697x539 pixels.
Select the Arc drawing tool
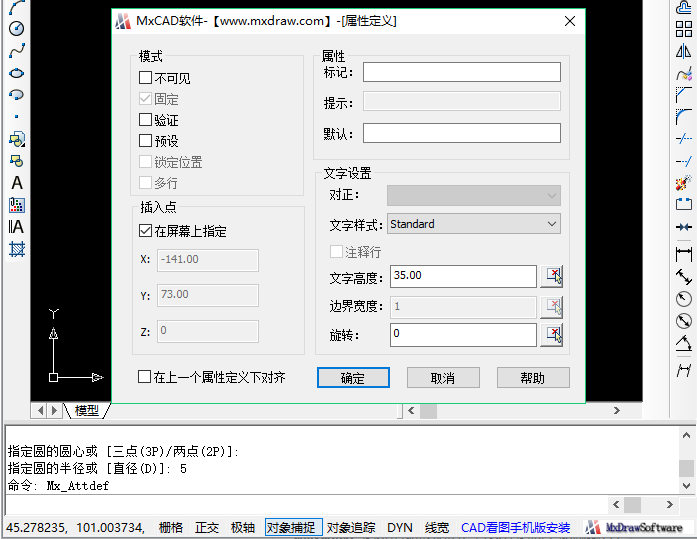(16, 7)
